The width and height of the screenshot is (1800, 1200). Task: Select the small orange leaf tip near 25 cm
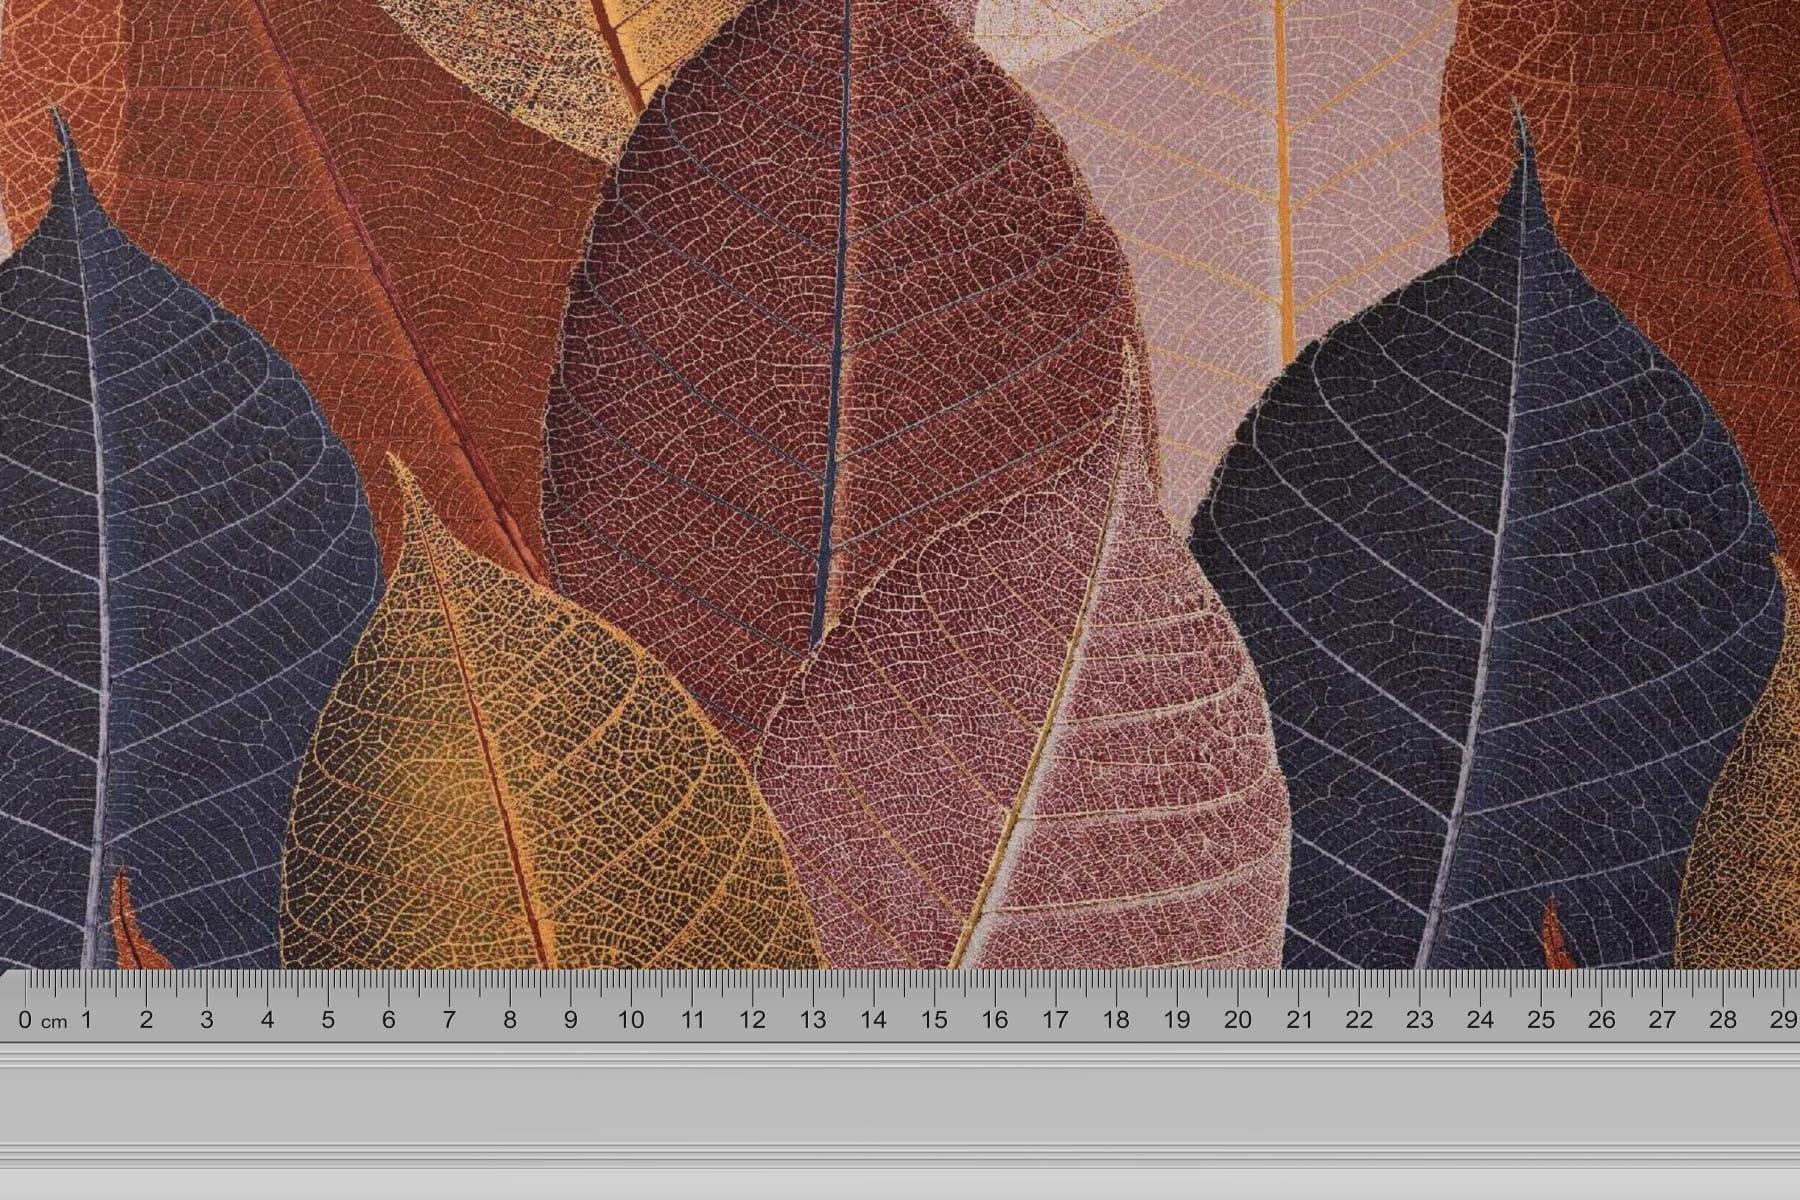point(1556,935)
